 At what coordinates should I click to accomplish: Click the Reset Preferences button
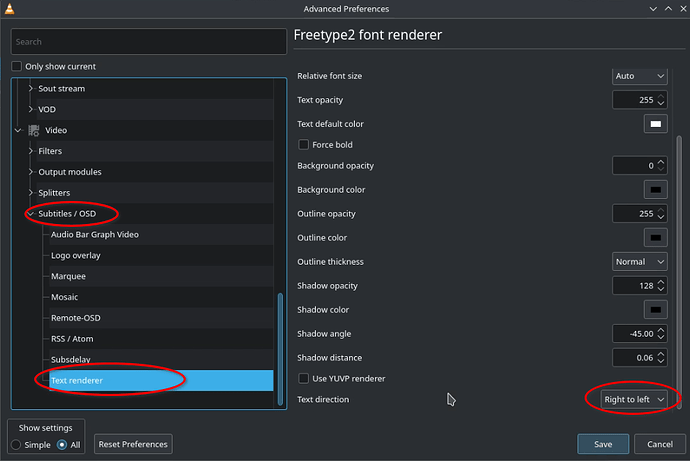click(x=133, y=444)
